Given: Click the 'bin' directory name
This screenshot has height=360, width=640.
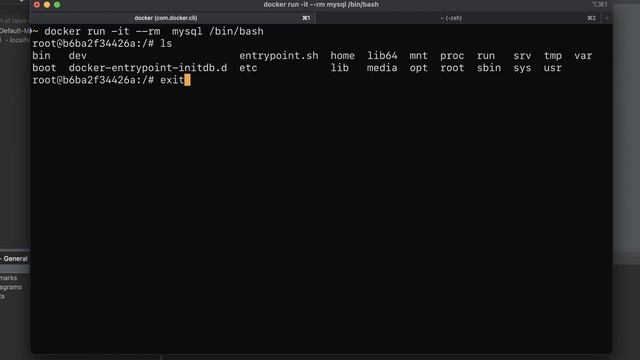Looking at the screenshot, I should click(41, 56).
